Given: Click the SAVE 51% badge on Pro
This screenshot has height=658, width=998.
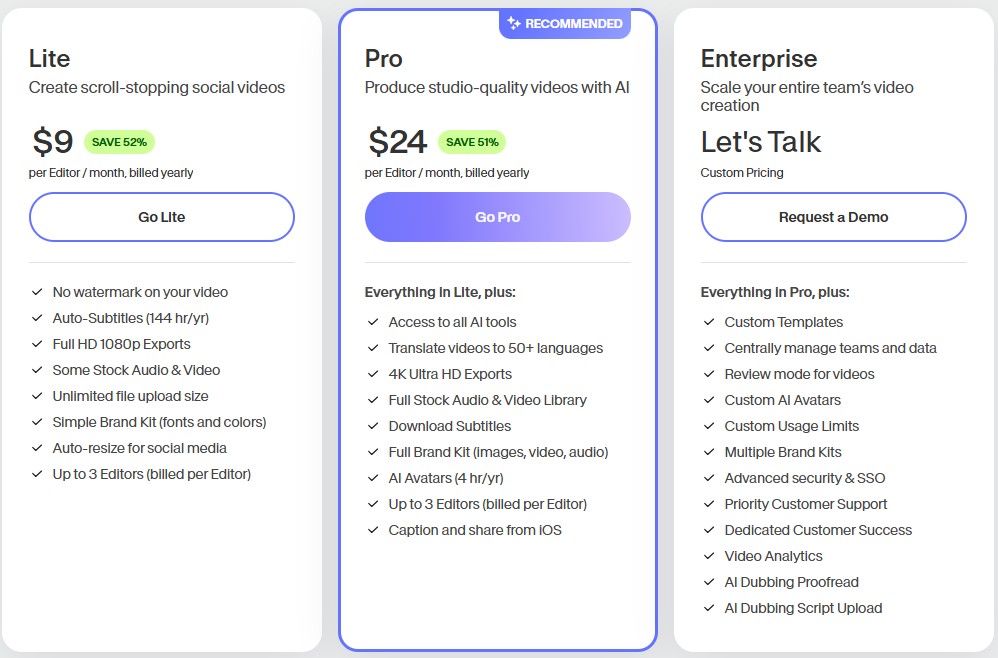Looking at the screenshot, I should pos(472,142).
